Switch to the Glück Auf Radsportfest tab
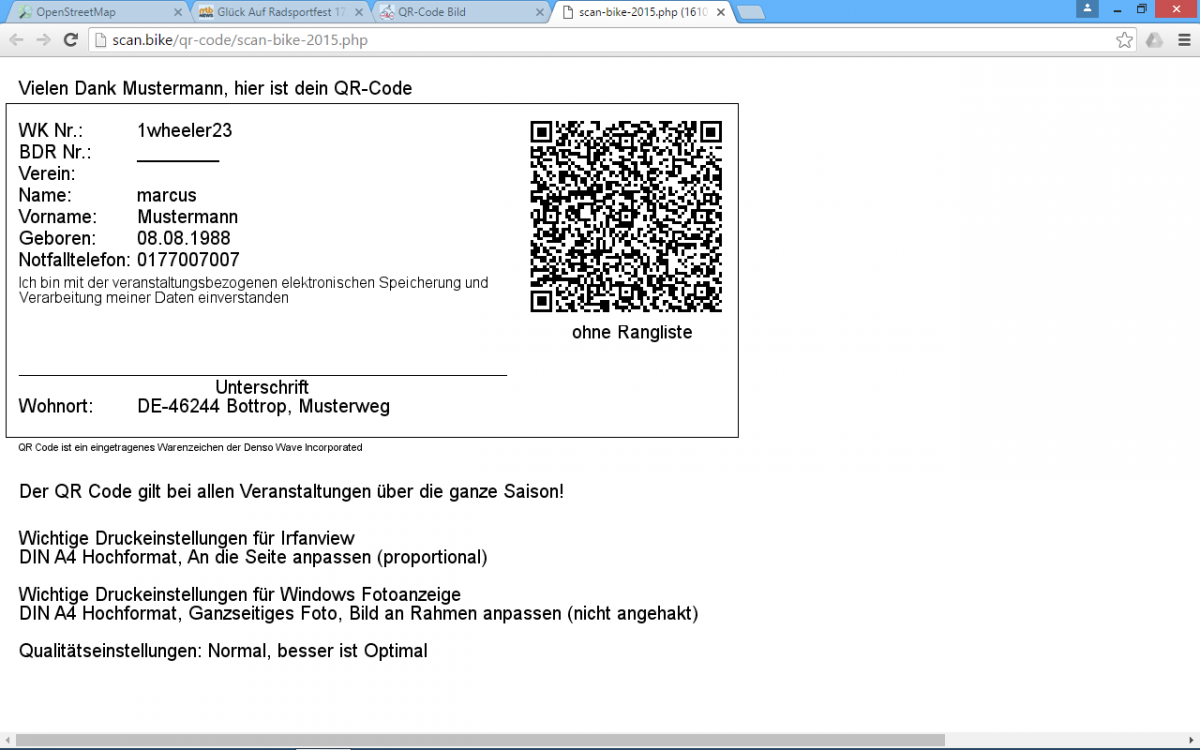 click(x=279, y=12)
